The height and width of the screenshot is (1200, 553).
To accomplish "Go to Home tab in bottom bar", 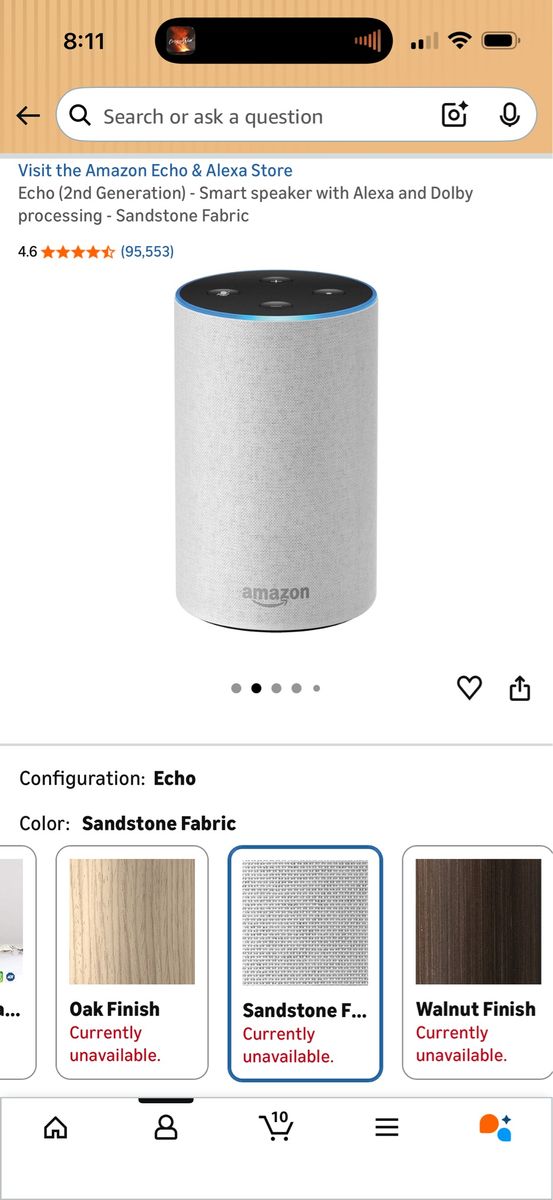I will click(x=56, y=1128).
